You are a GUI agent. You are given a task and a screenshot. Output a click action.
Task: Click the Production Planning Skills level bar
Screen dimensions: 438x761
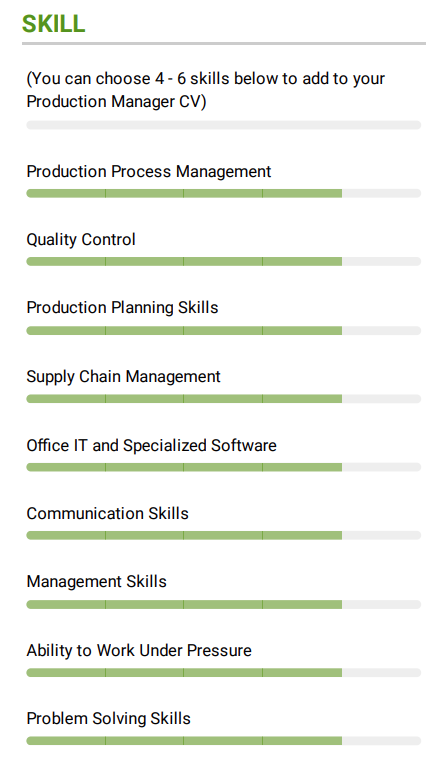click(x=223, y=331)
